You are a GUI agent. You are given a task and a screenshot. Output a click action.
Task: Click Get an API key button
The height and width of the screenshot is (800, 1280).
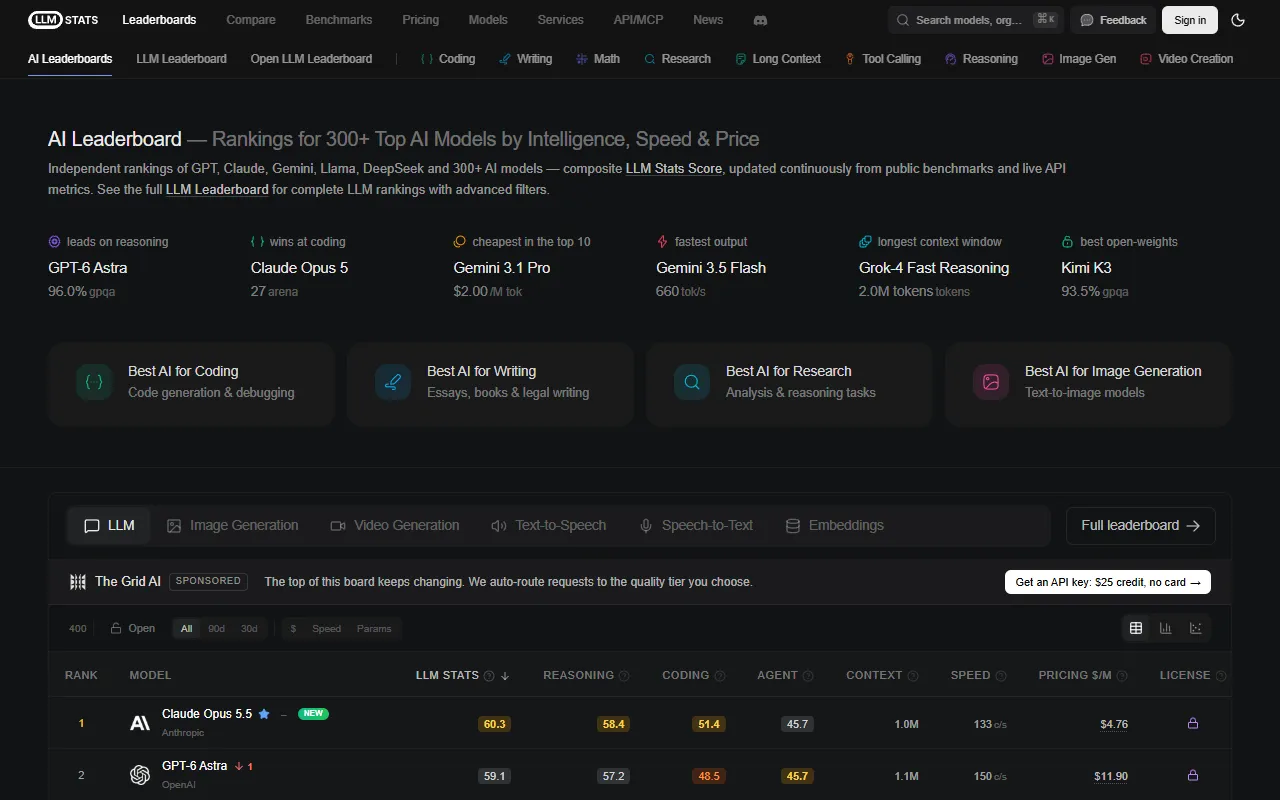[x=1107, y=582]
